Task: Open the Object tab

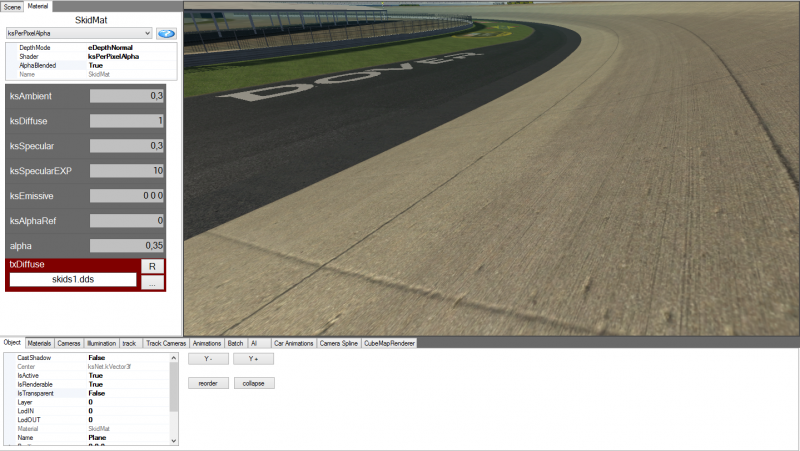Action: coord(12,343)
